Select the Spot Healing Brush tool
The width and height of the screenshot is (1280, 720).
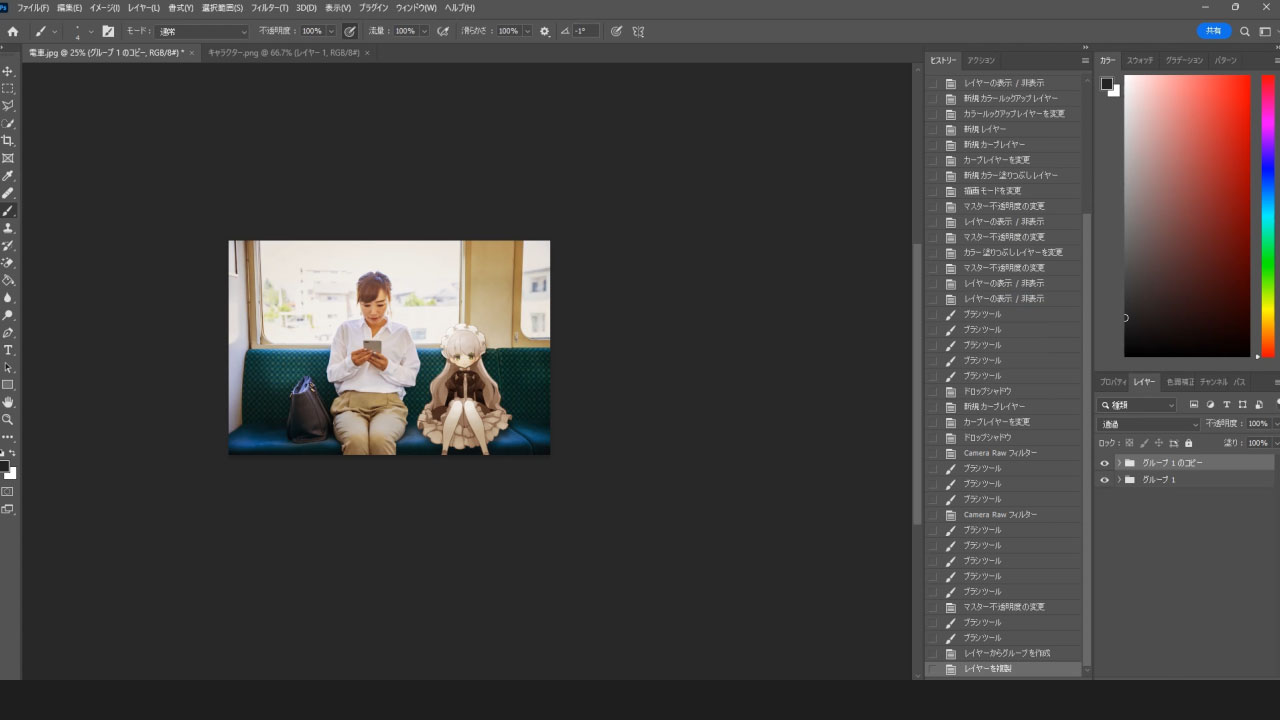[8, 193]
